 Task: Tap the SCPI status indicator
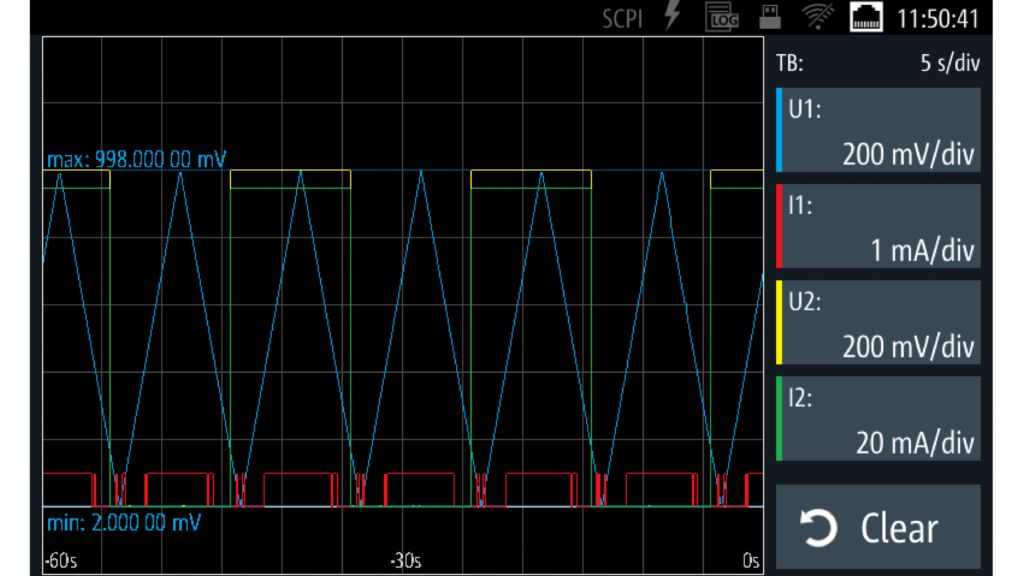[625, 18]
